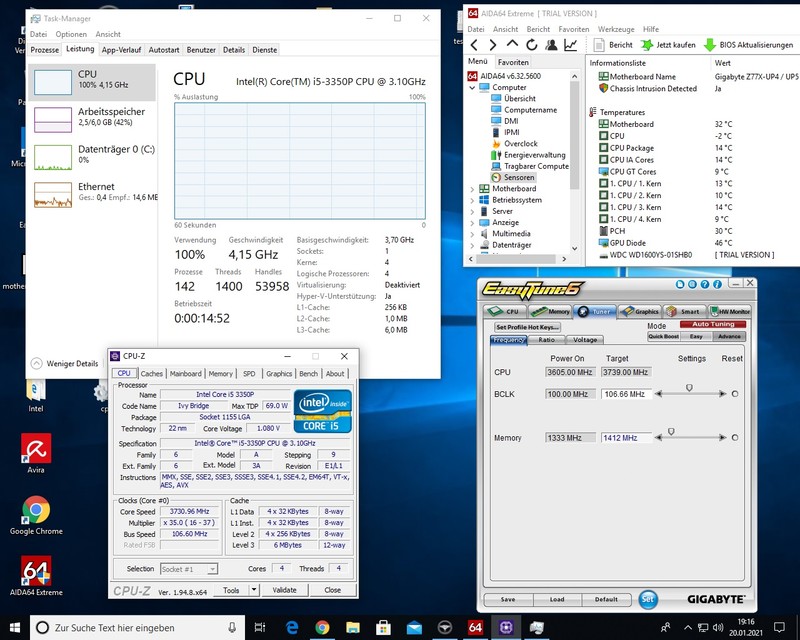The height and width of the screenshot is (640, 800).
Task: Switch to Prozesse tab in Task Manager
Action: pos(45,50)
